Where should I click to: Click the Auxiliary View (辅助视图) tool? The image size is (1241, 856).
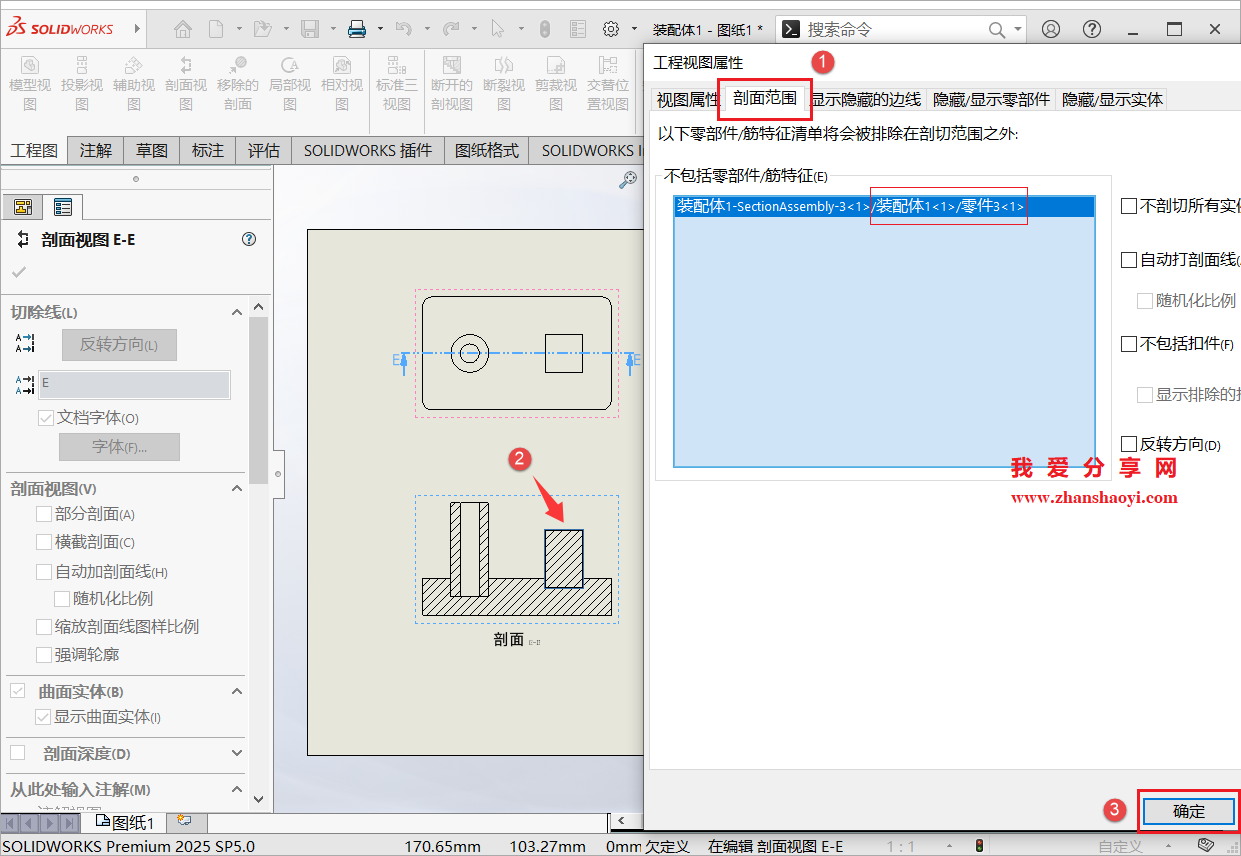[x=133, y=83]
